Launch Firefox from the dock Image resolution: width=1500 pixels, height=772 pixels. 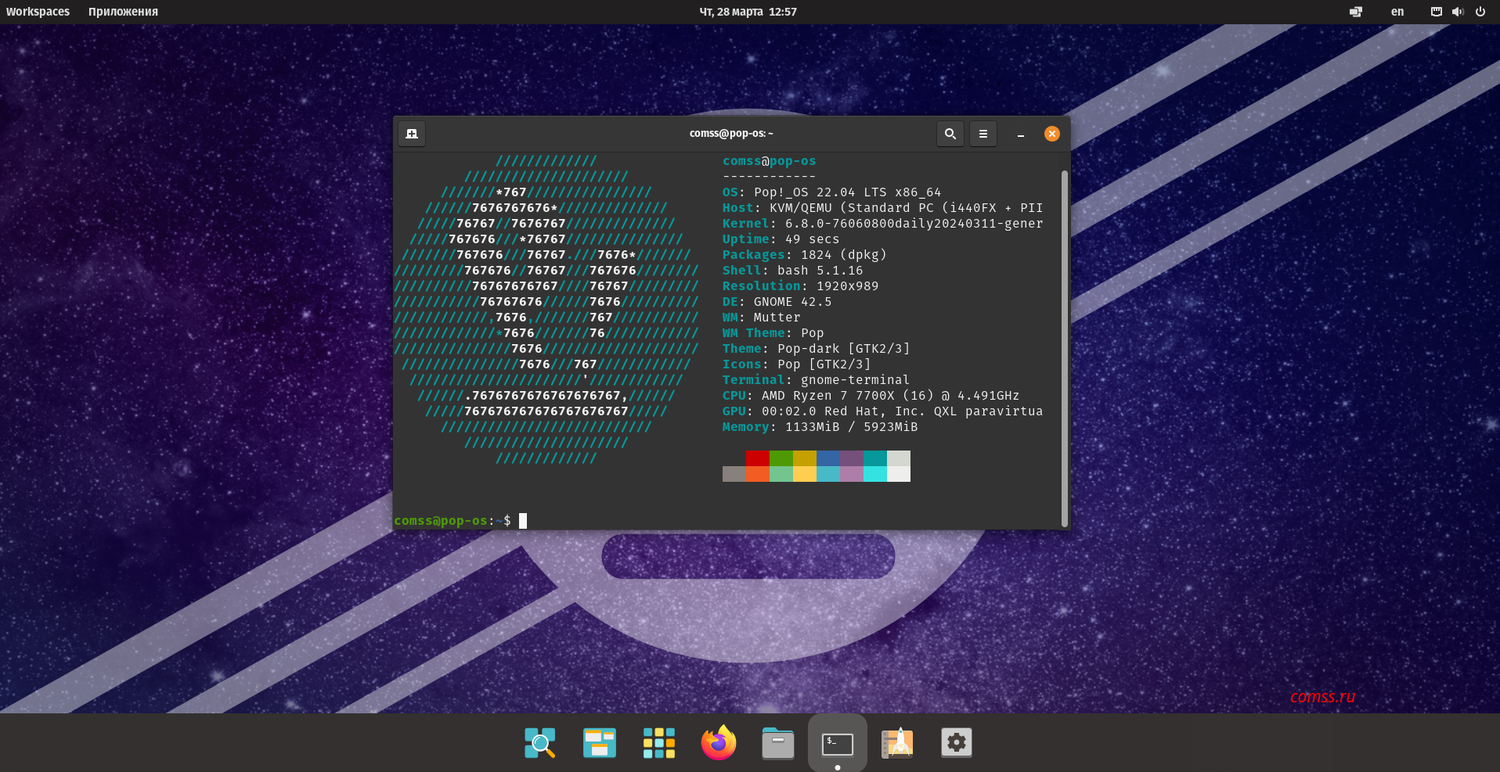pos(718,743)
